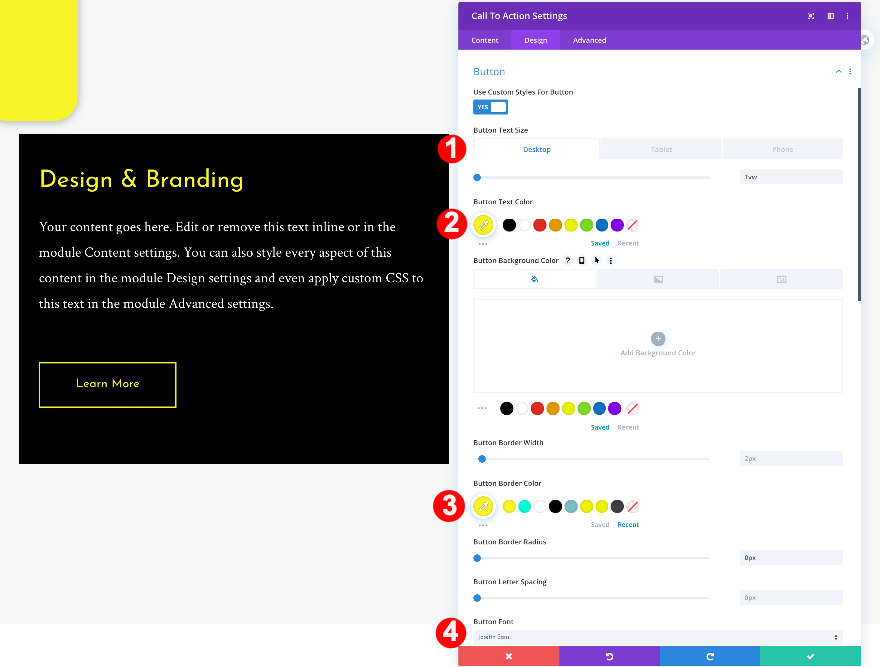The image size is (880, 667).
Task: Switch to the Advanced tab
Action: [589, 40]
